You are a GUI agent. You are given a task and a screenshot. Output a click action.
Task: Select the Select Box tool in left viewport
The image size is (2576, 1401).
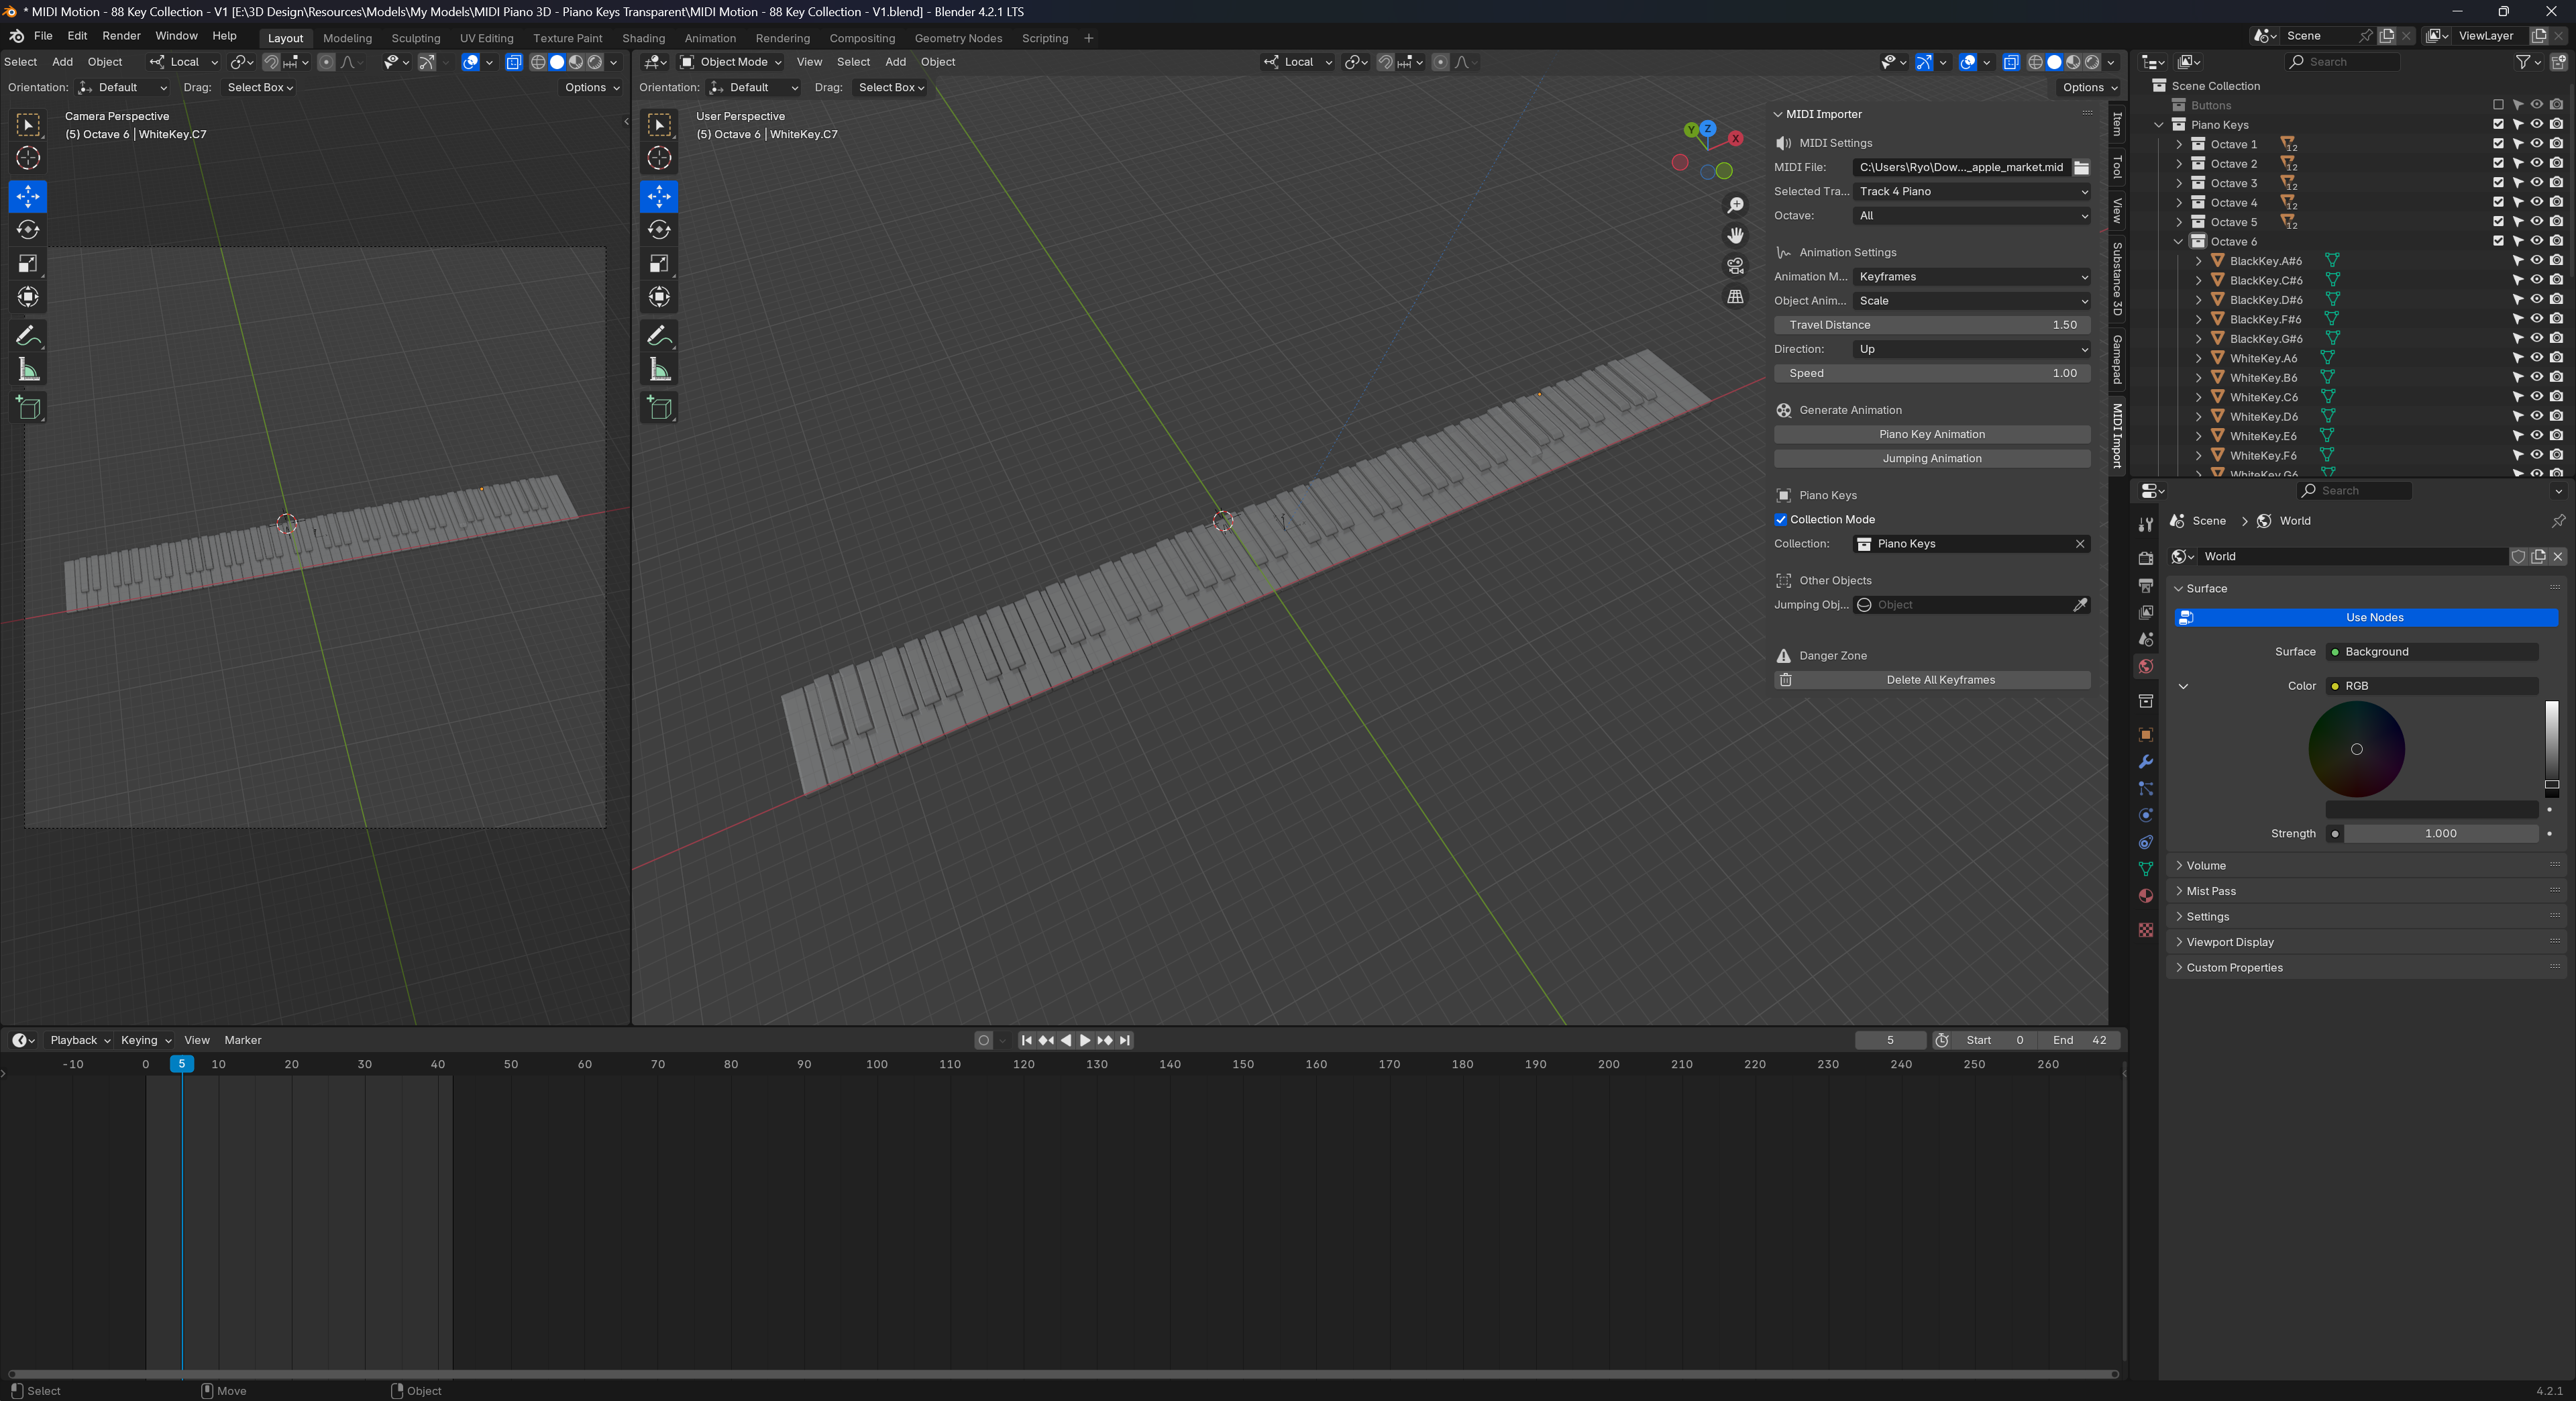click(28, 125)
